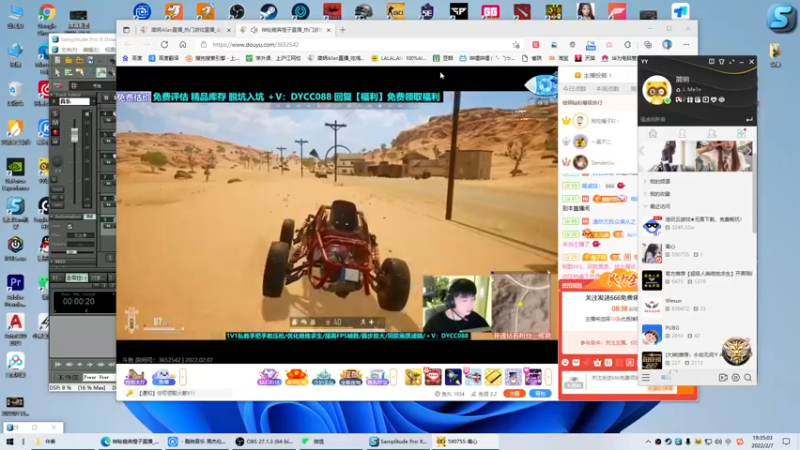
Task: Click the Samplitude 00:00:20 time display
Action: pyautogui.click(x=79, y=302)
